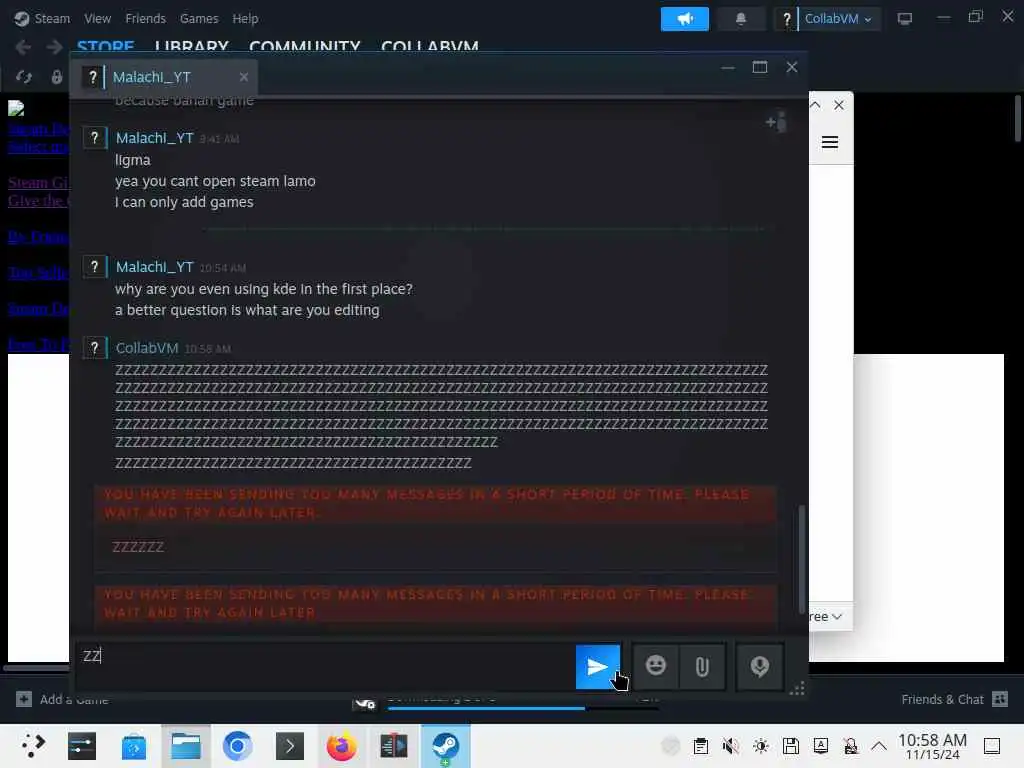The height and width of the screenshot is (768, 1024).
Task: Open Friends & Chat
Action: (x=954, y=699)
